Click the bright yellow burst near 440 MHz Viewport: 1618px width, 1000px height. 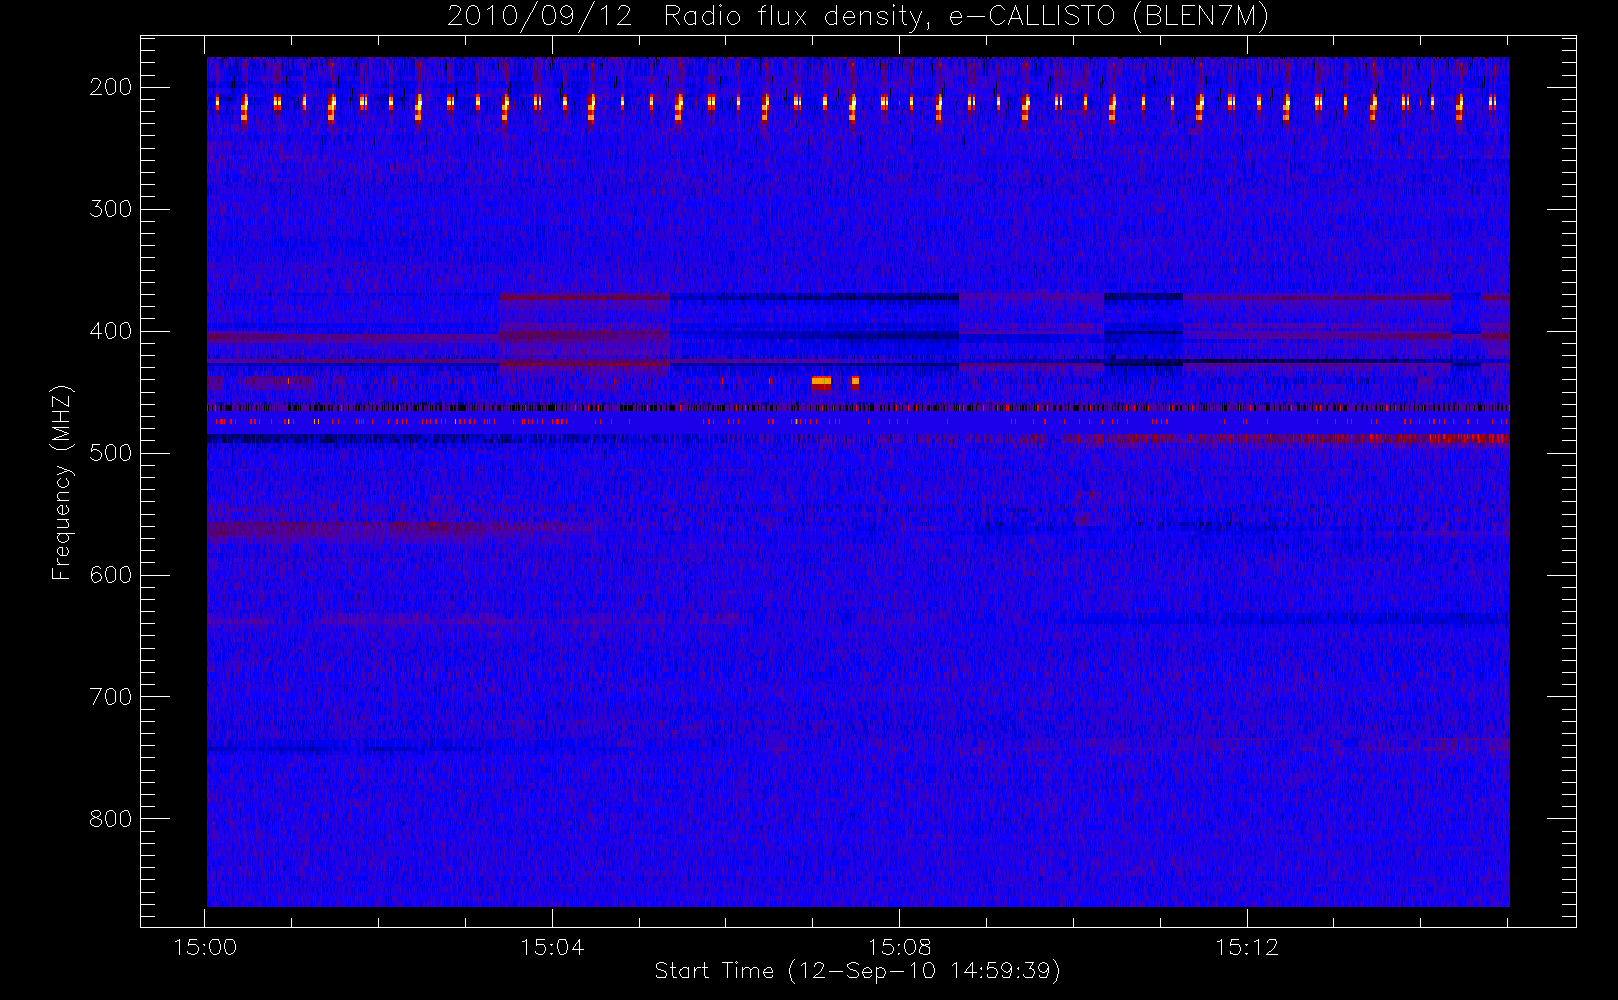(821, 381)
